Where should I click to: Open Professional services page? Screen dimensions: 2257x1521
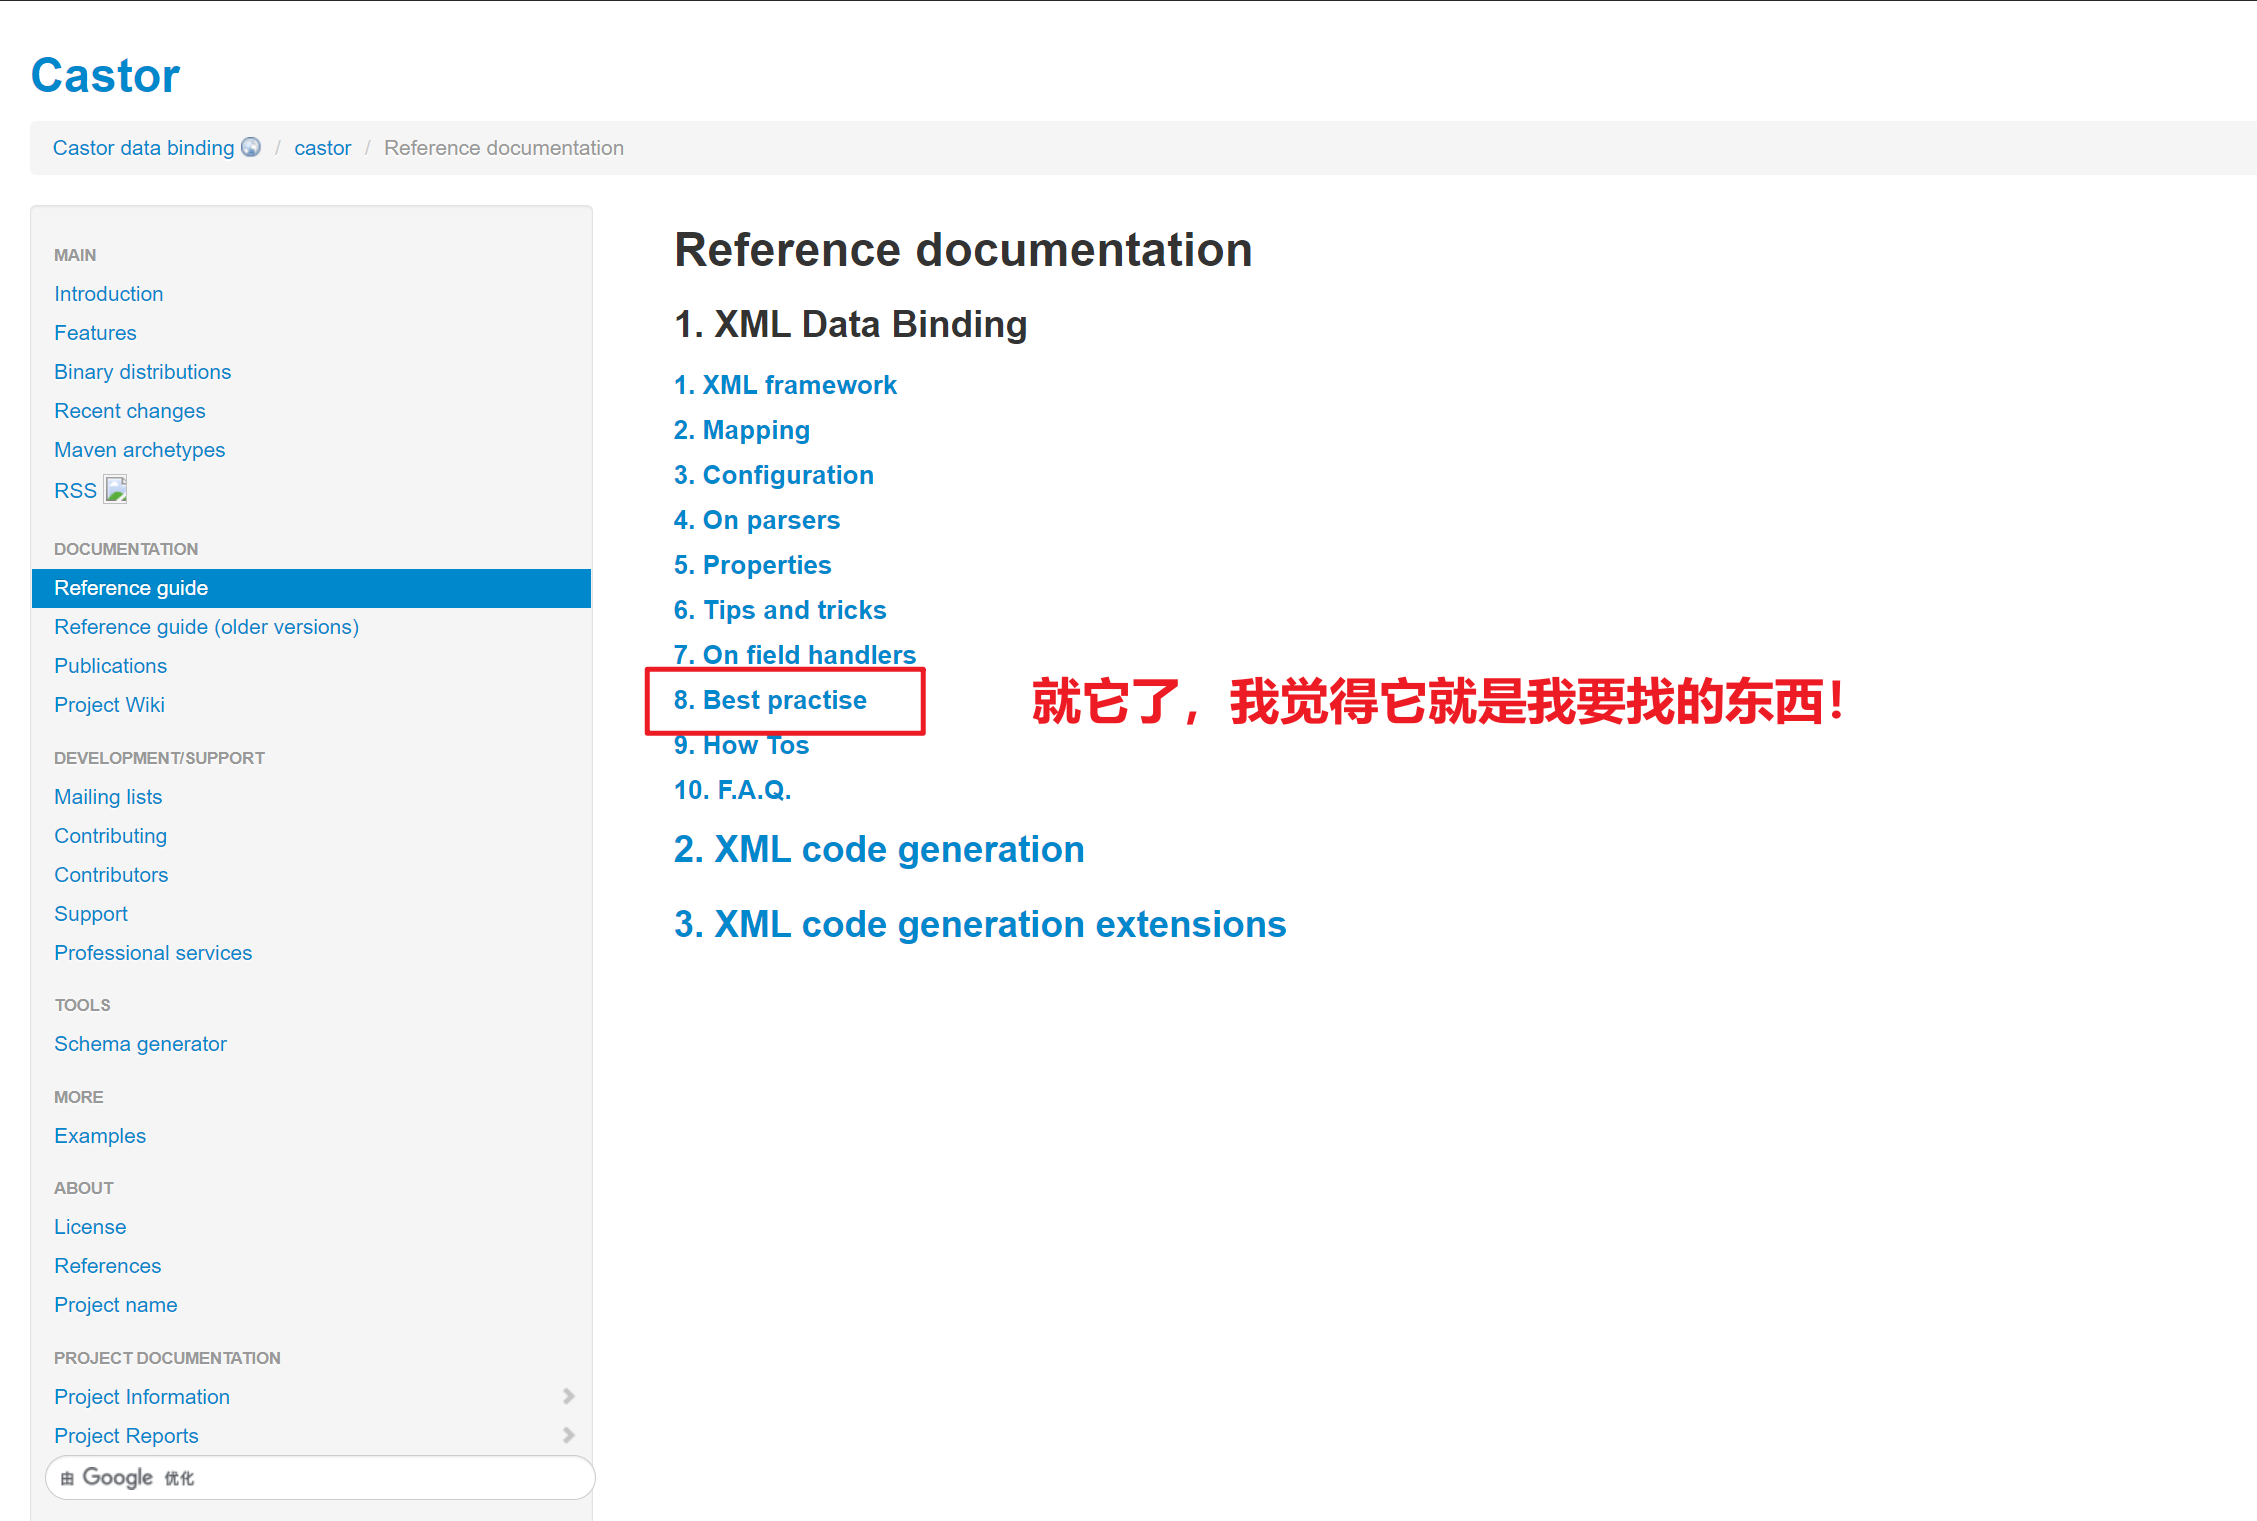(x=153, y=953)
